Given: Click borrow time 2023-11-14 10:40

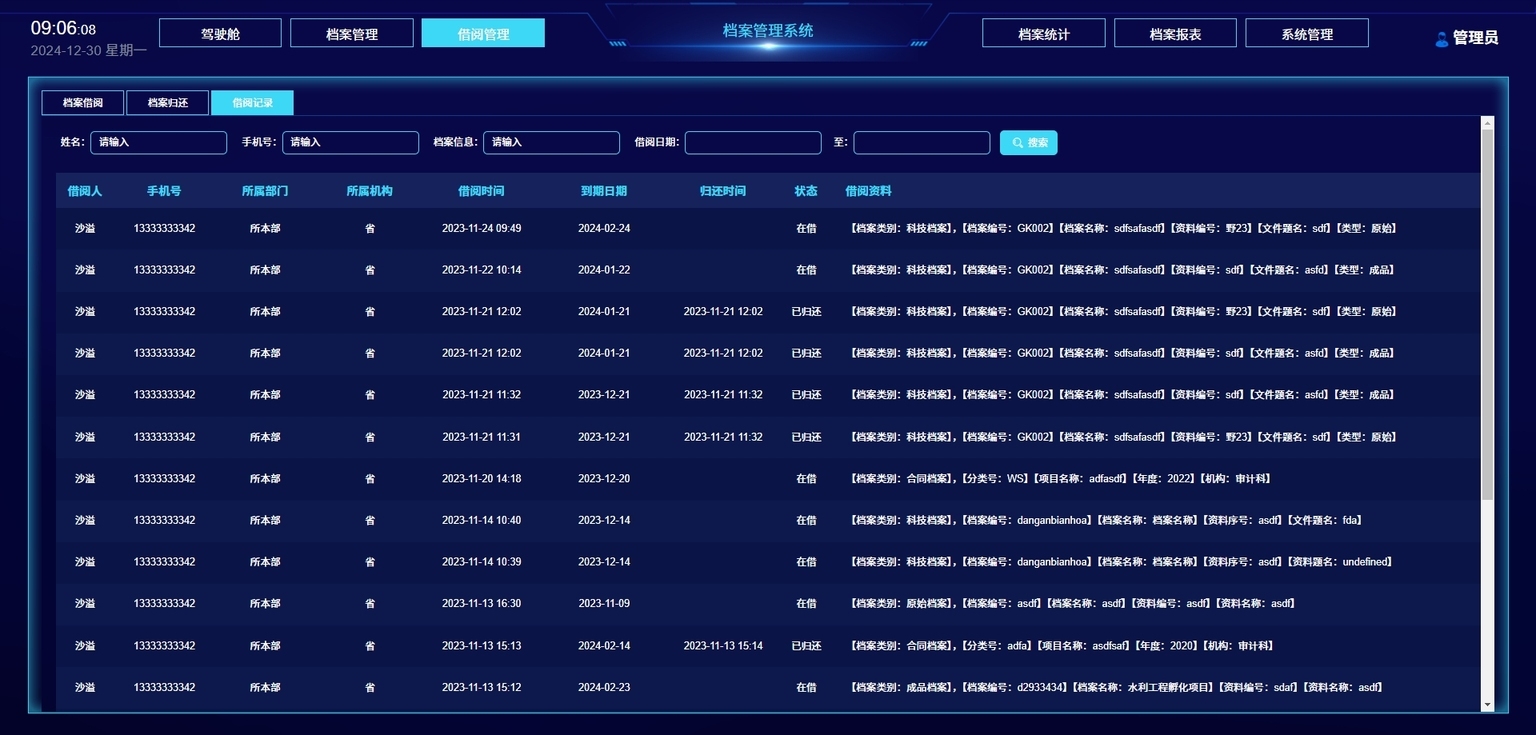Looking at the screenshot, I should coord(481,520).
